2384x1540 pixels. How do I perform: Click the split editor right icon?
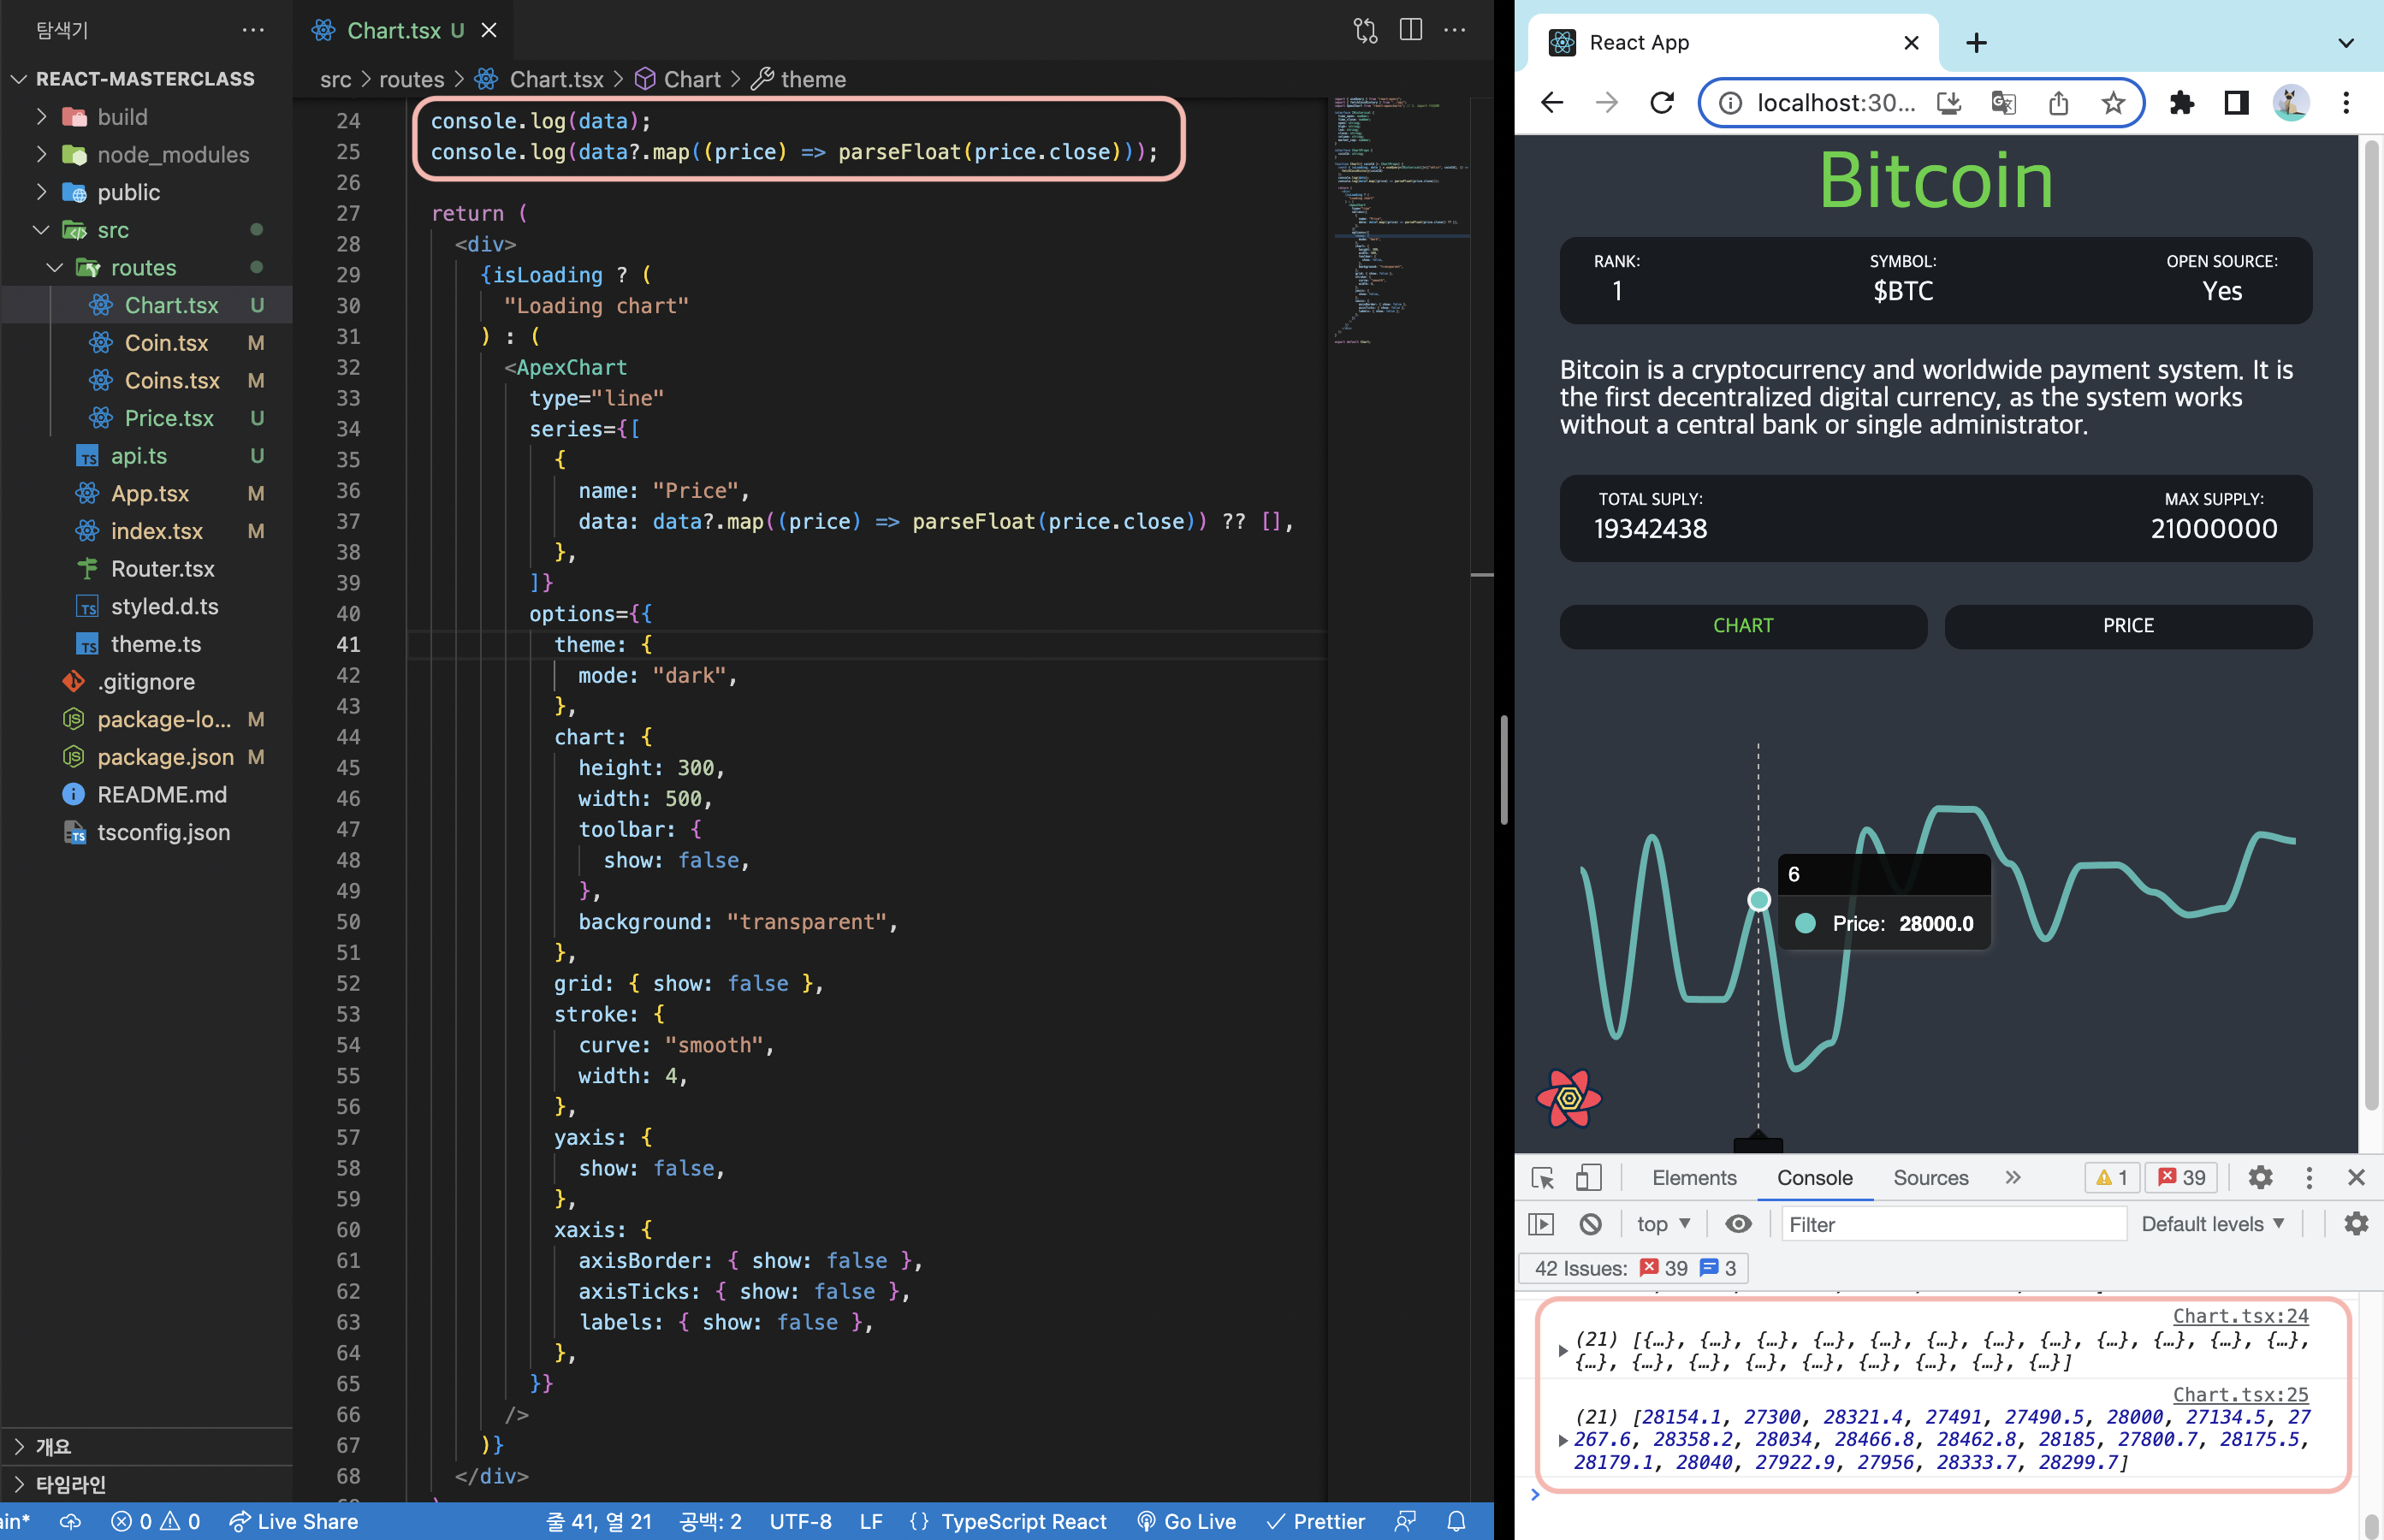1410,30
